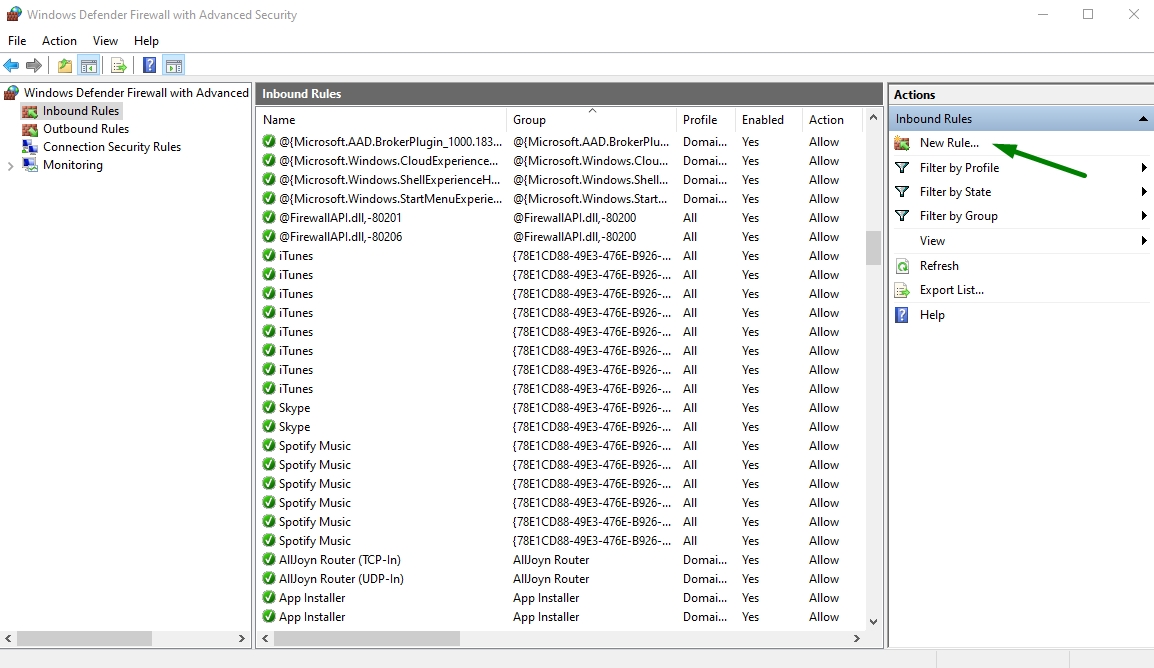Click Export List... in Actions pane
This screenshot has width=1154, height=668.
[952, 291]
